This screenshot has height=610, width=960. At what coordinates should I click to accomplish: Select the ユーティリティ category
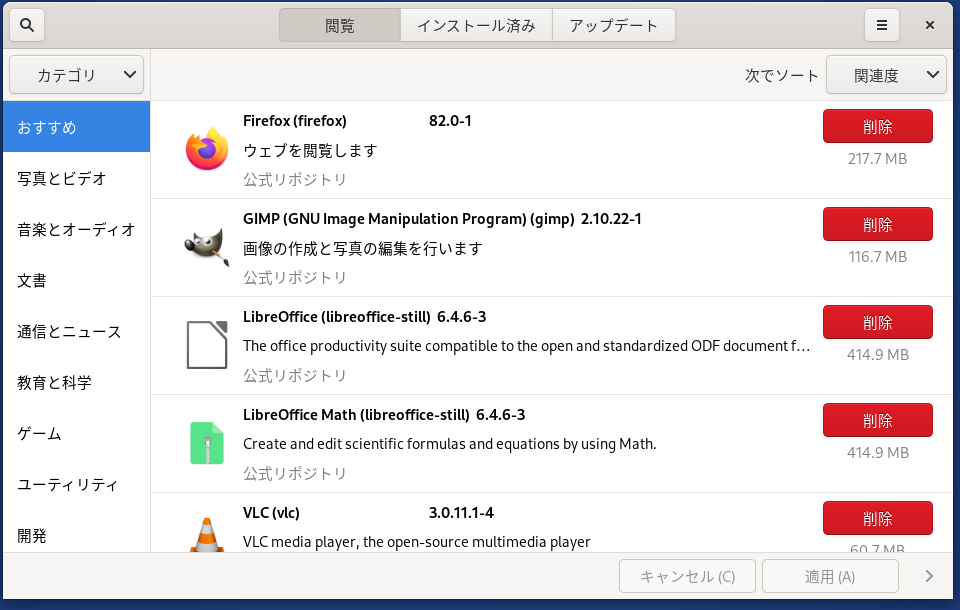click(x=77, y=484)
